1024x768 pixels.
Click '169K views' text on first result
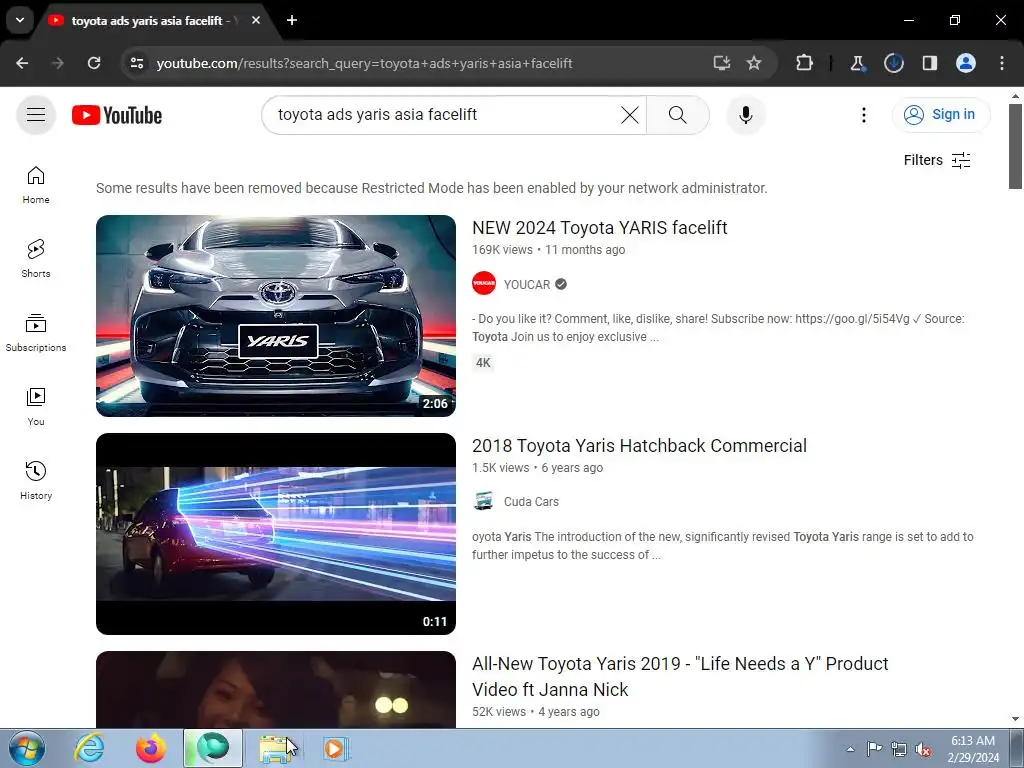pyautogui.click(x=502, y=250)
